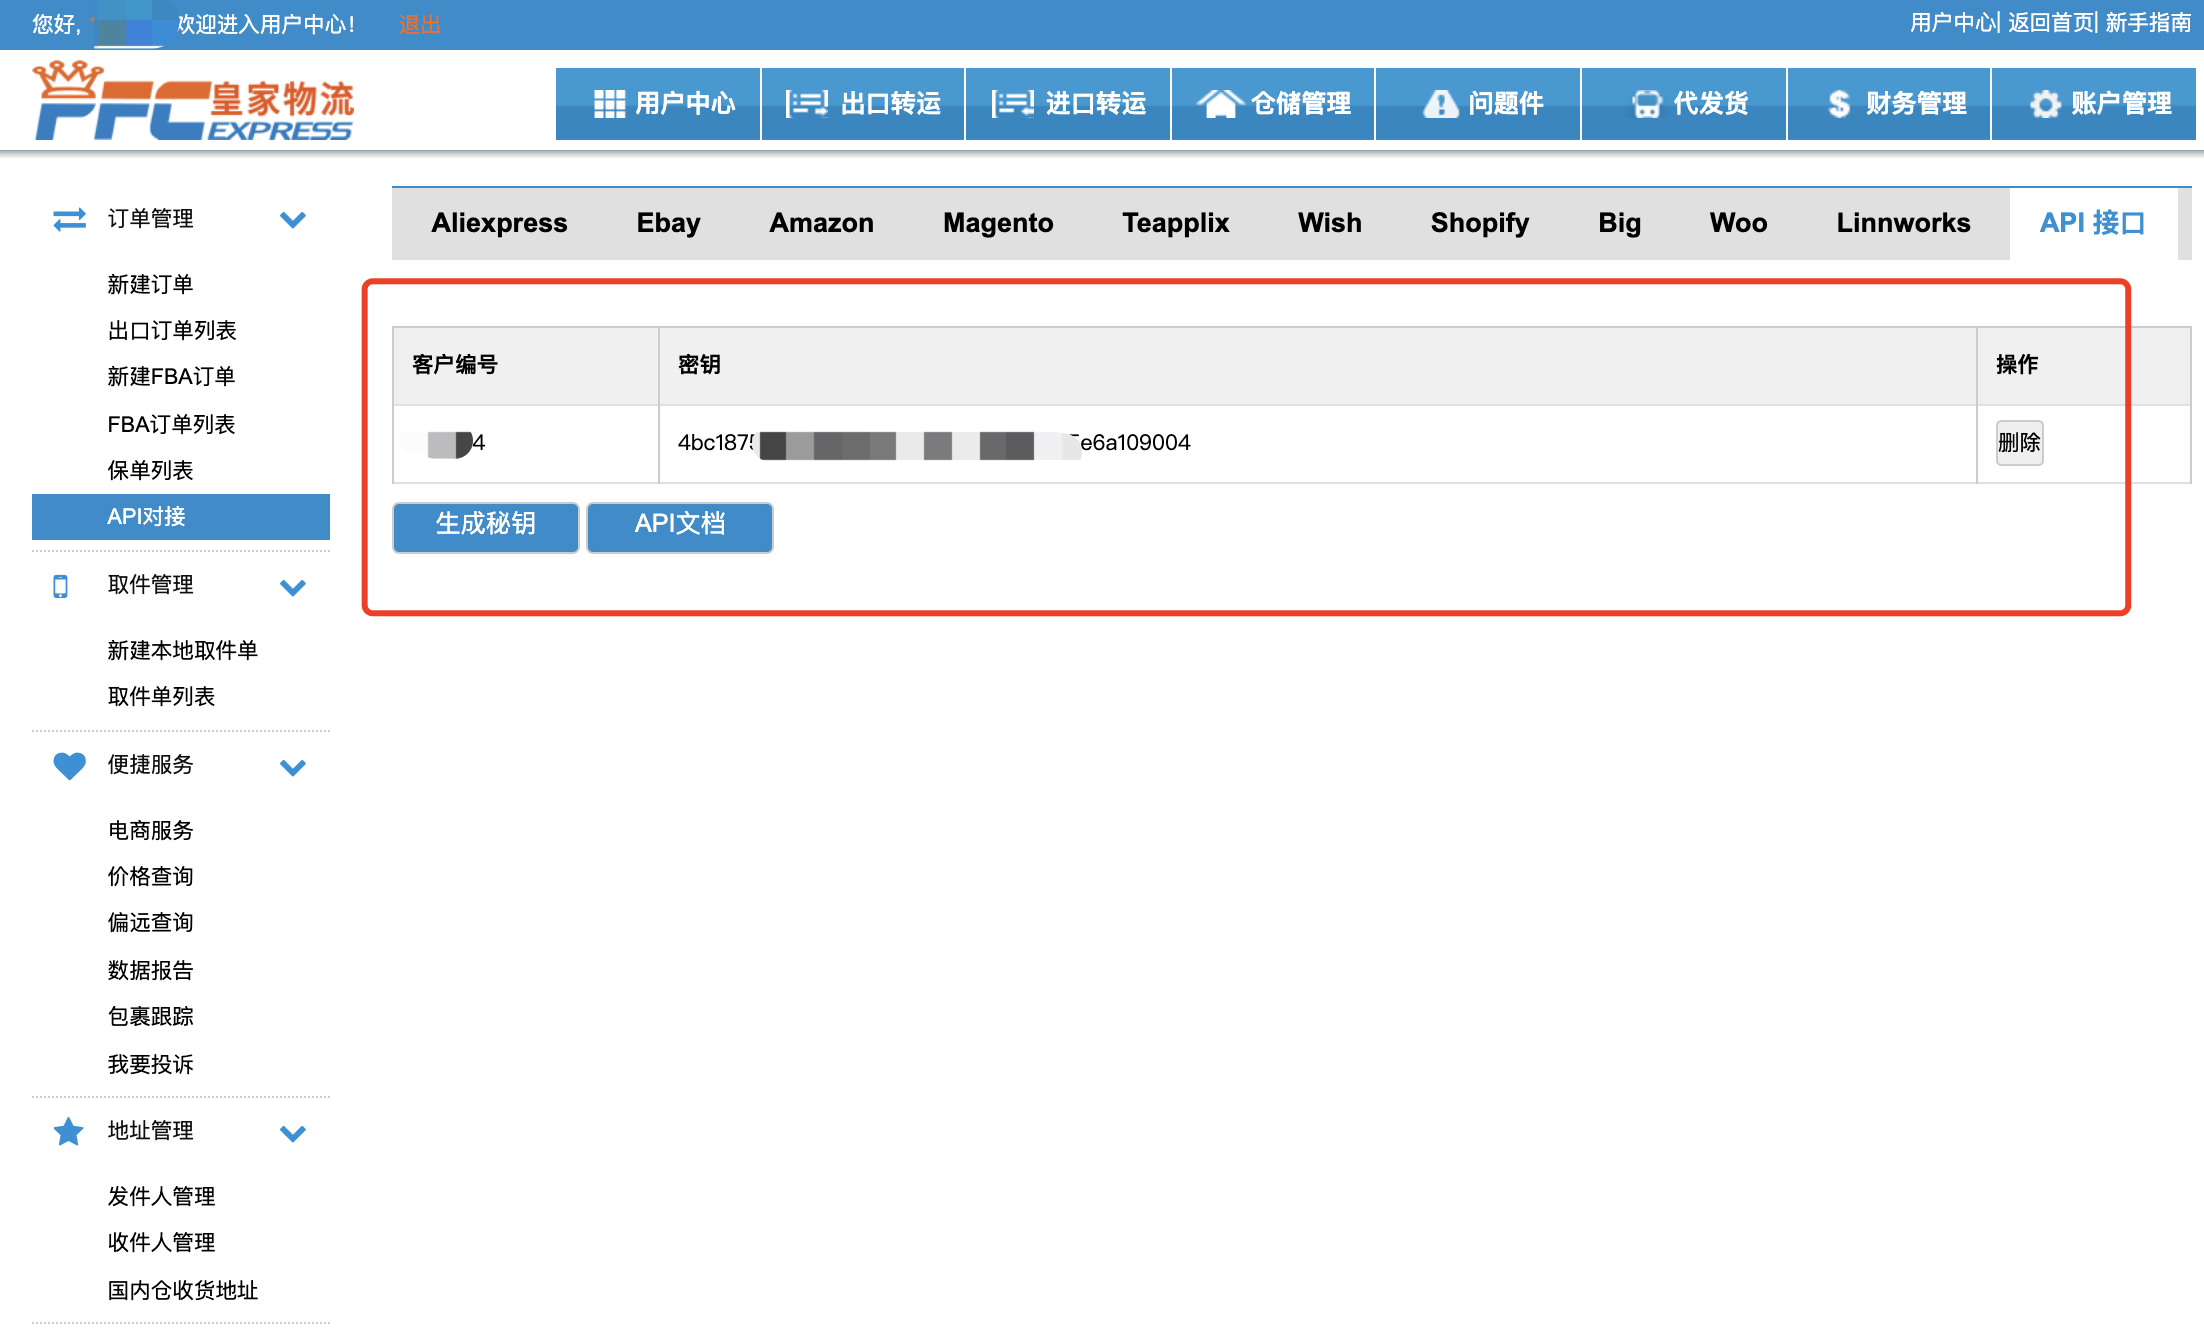Switch to the Amazon tab
This screenshot has height=1332, width=2204.
pos(821,223)
